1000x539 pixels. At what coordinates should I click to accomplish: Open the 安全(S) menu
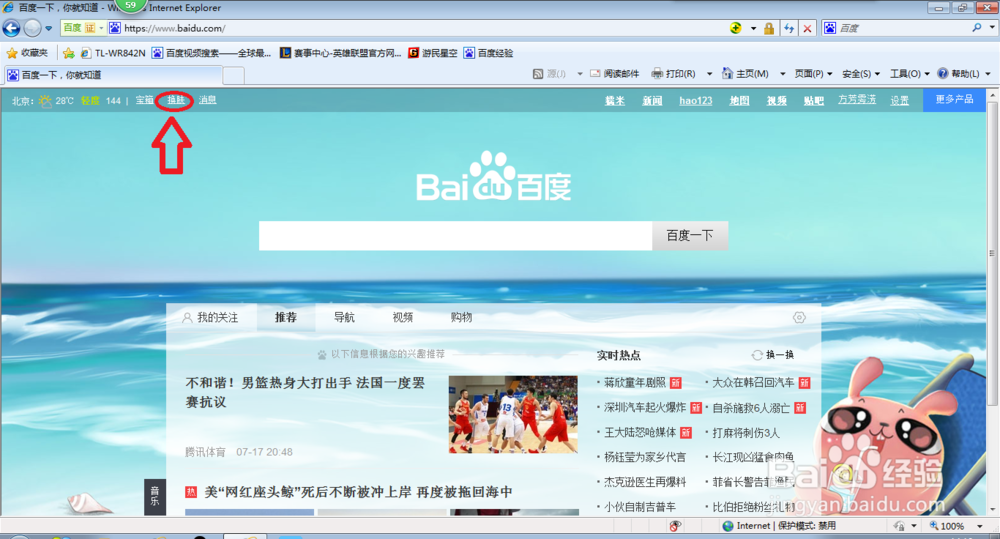tap(861, 74)
